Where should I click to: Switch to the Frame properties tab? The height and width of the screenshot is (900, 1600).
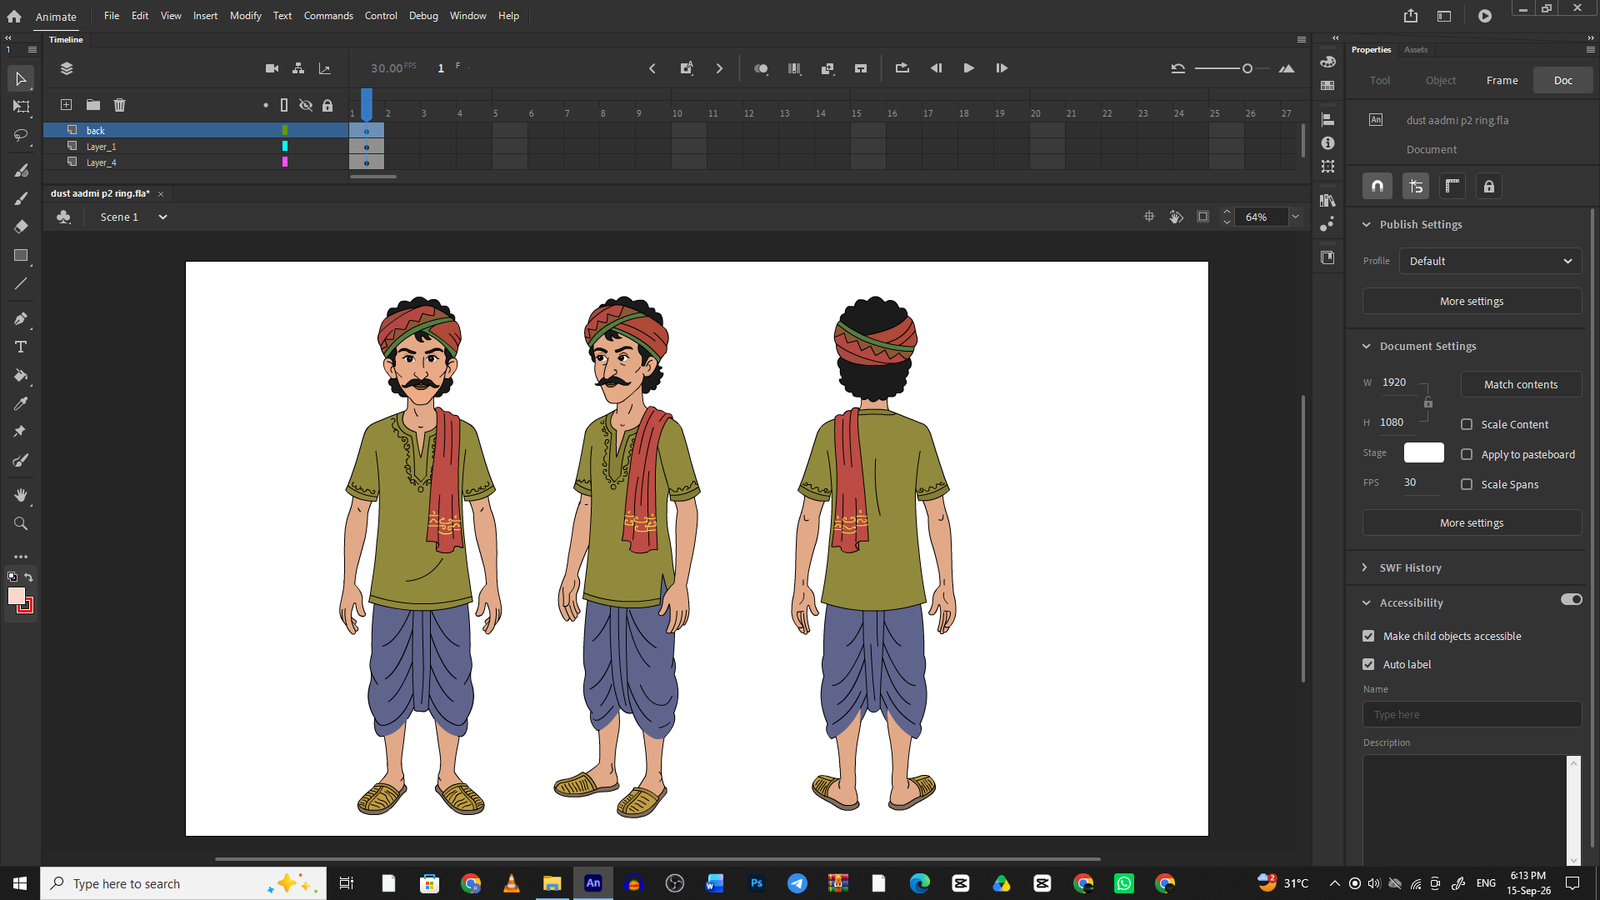tap(1502, 80)
